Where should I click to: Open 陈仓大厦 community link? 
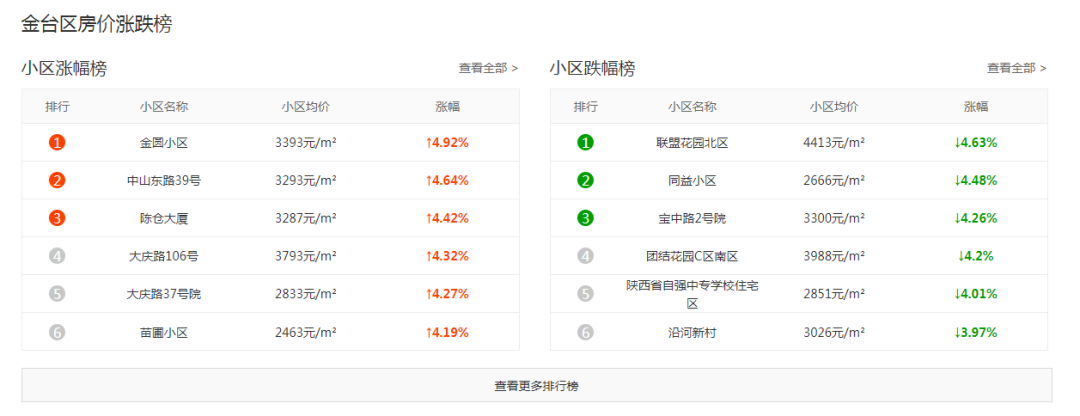(x=164, y=219)
